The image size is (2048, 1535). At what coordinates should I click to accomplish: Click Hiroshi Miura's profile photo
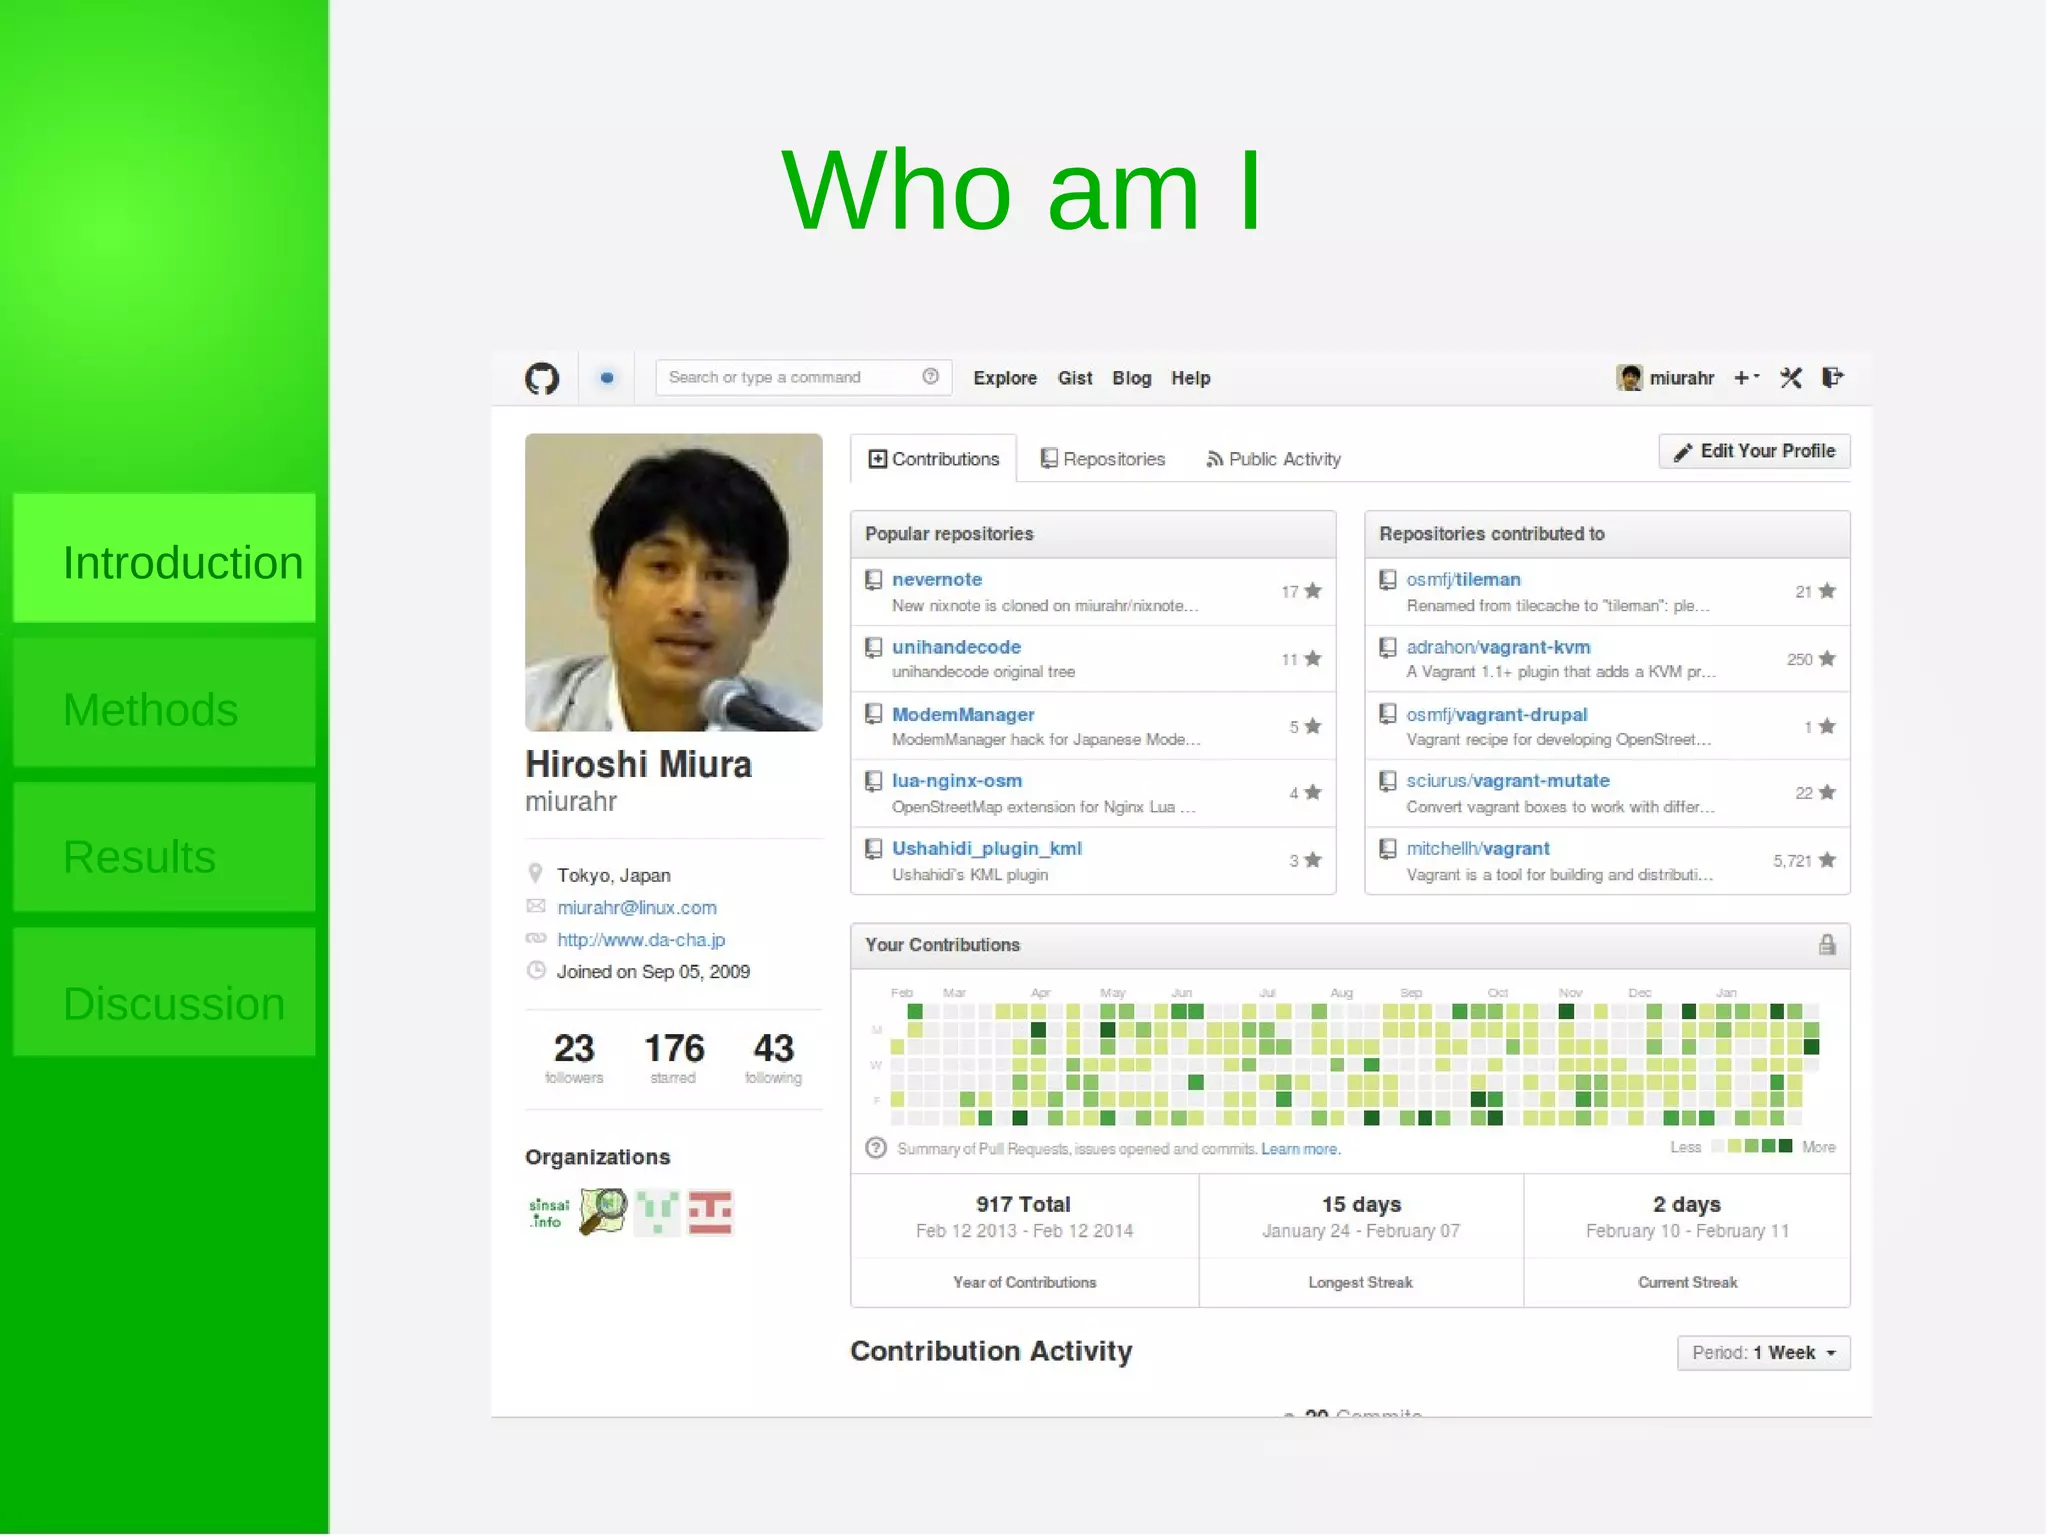click(x=673, y=582)
